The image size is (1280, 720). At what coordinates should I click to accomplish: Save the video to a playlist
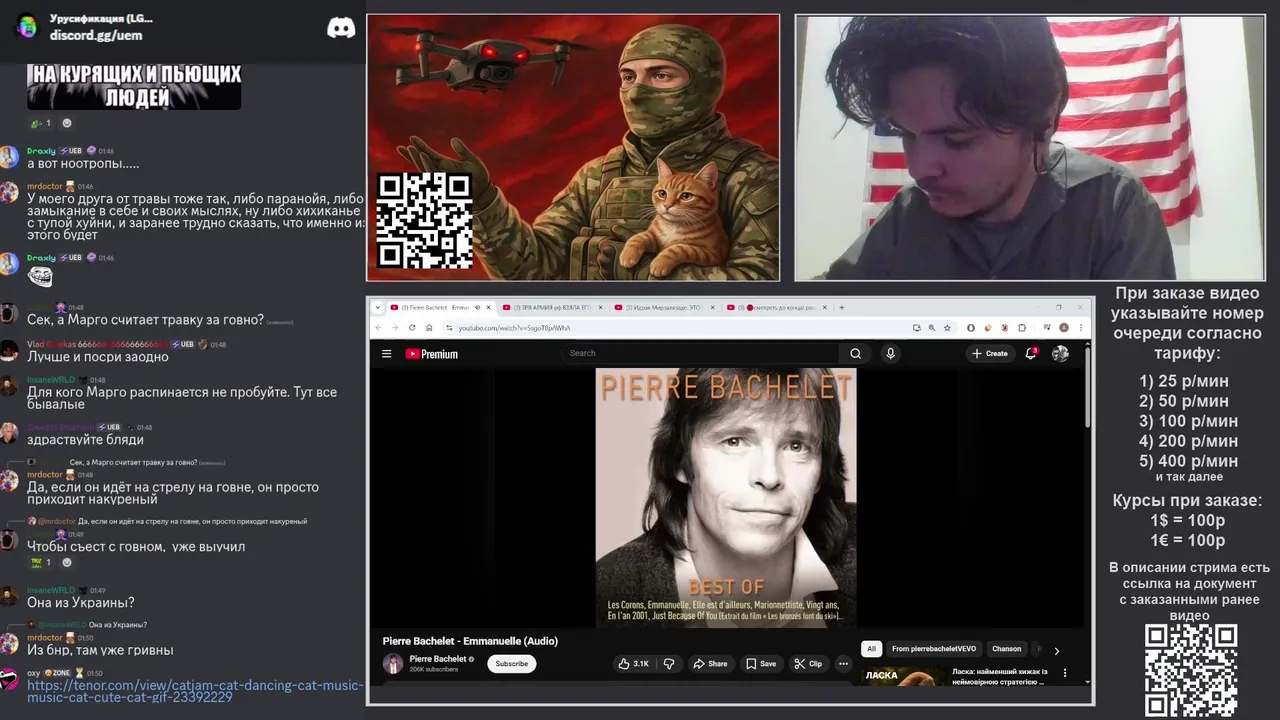click(760, 663)
